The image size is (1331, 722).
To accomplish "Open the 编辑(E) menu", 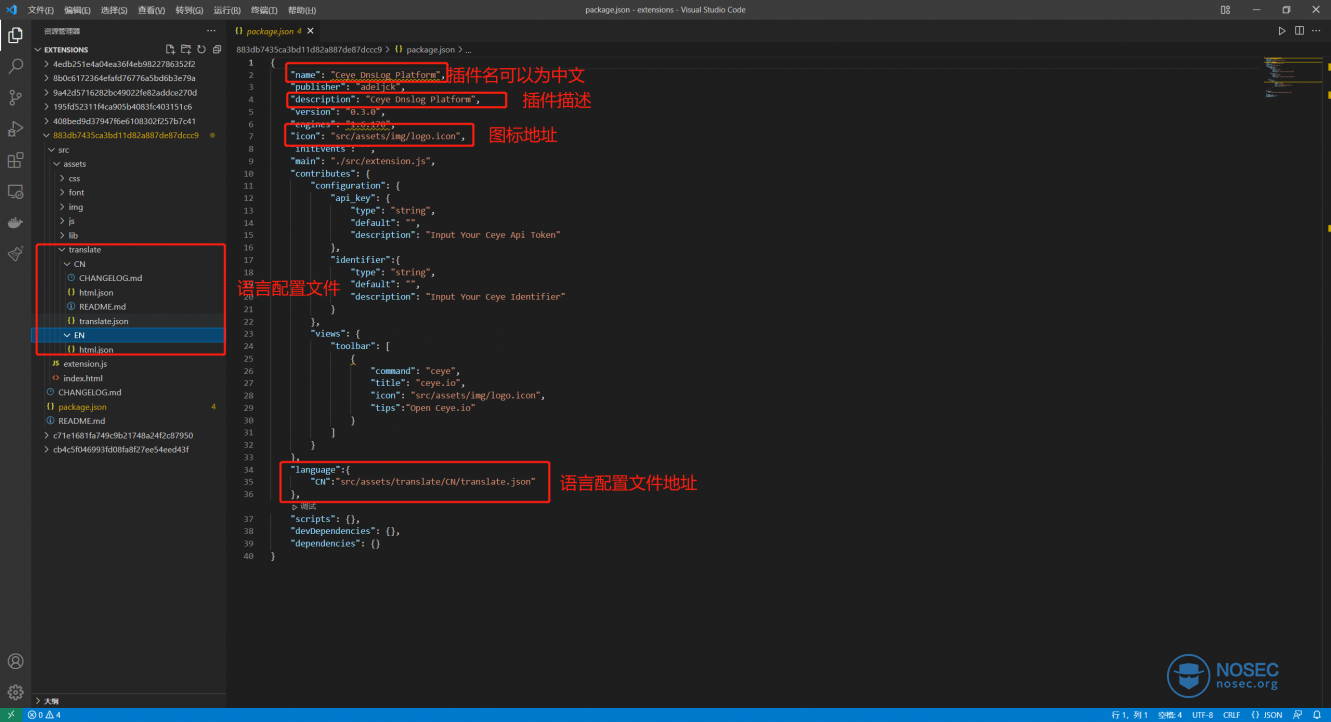I will (x=77, y=10).
